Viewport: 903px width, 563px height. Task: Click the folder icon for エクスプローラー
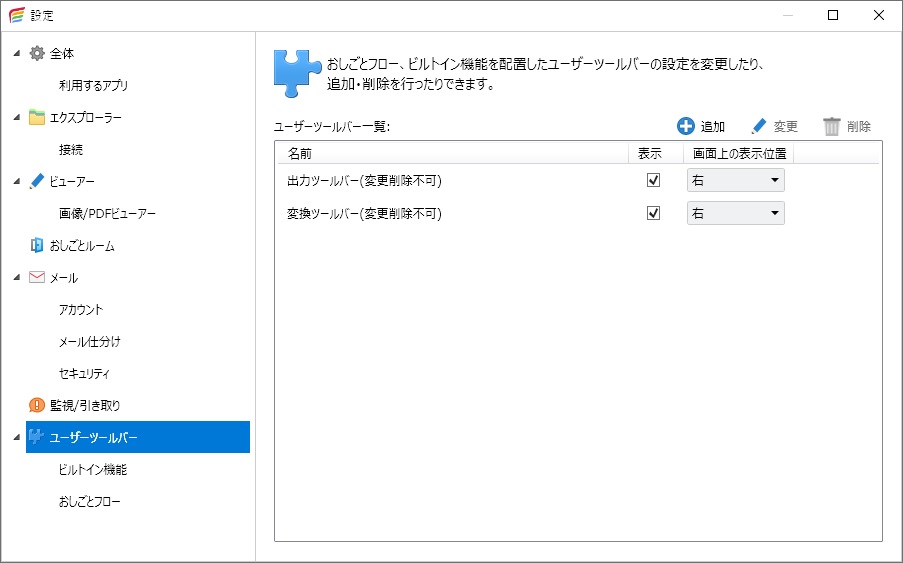click(x=37, y=117)
